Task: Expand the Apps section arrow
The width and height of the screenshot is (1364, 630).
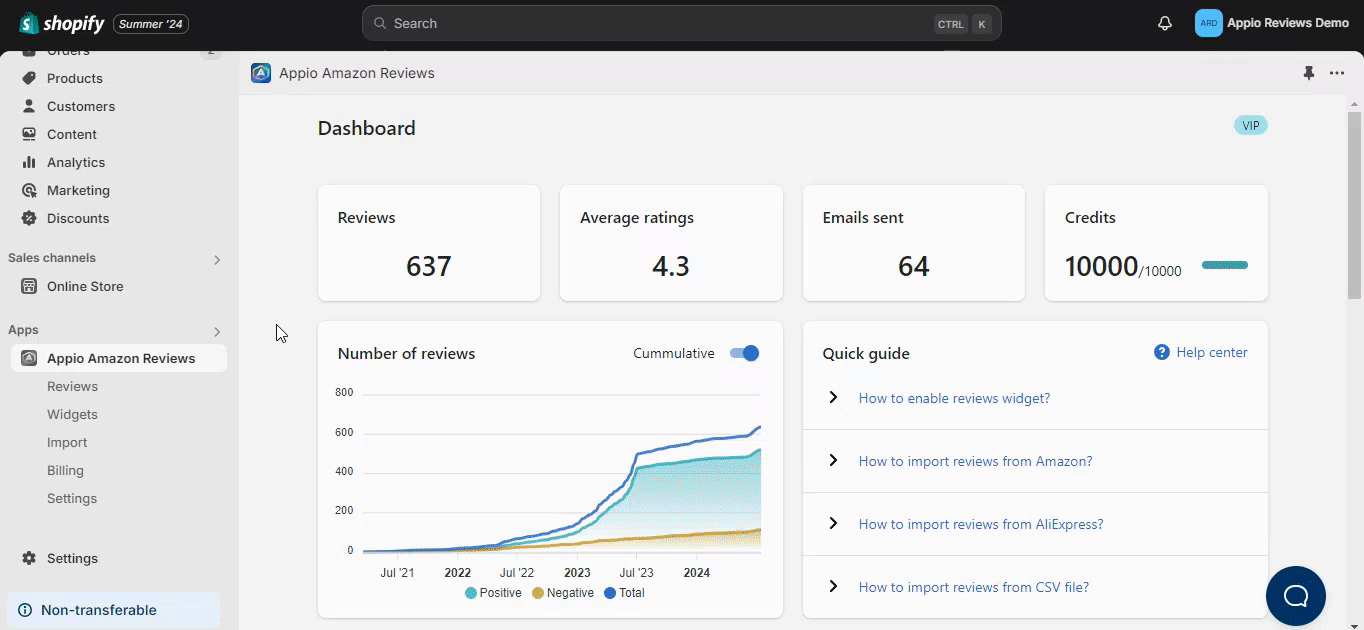Action: click(x=217, y=332)
